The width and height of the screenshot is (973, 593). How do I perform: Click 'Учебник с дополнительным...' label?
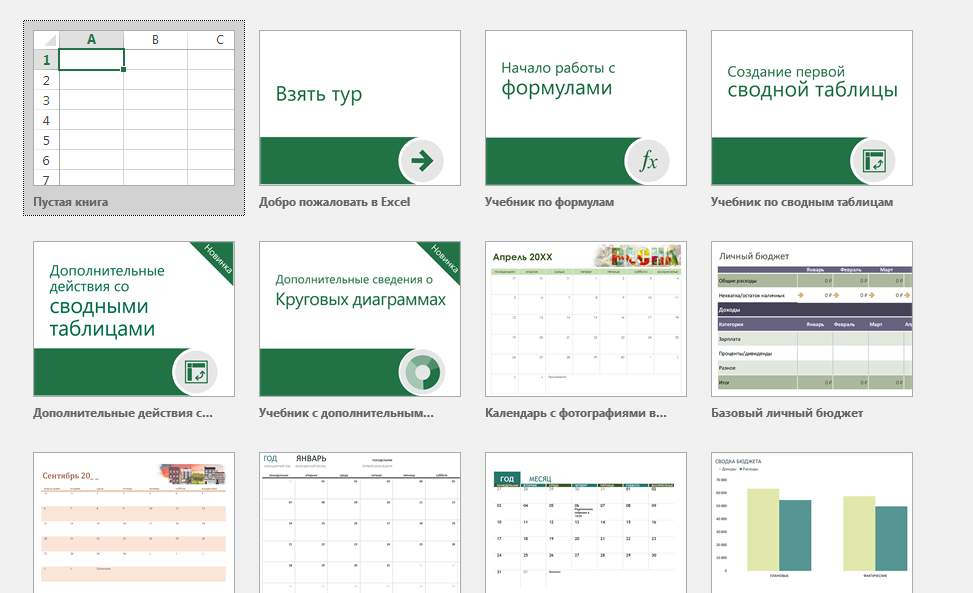click(x=346, y=412)
